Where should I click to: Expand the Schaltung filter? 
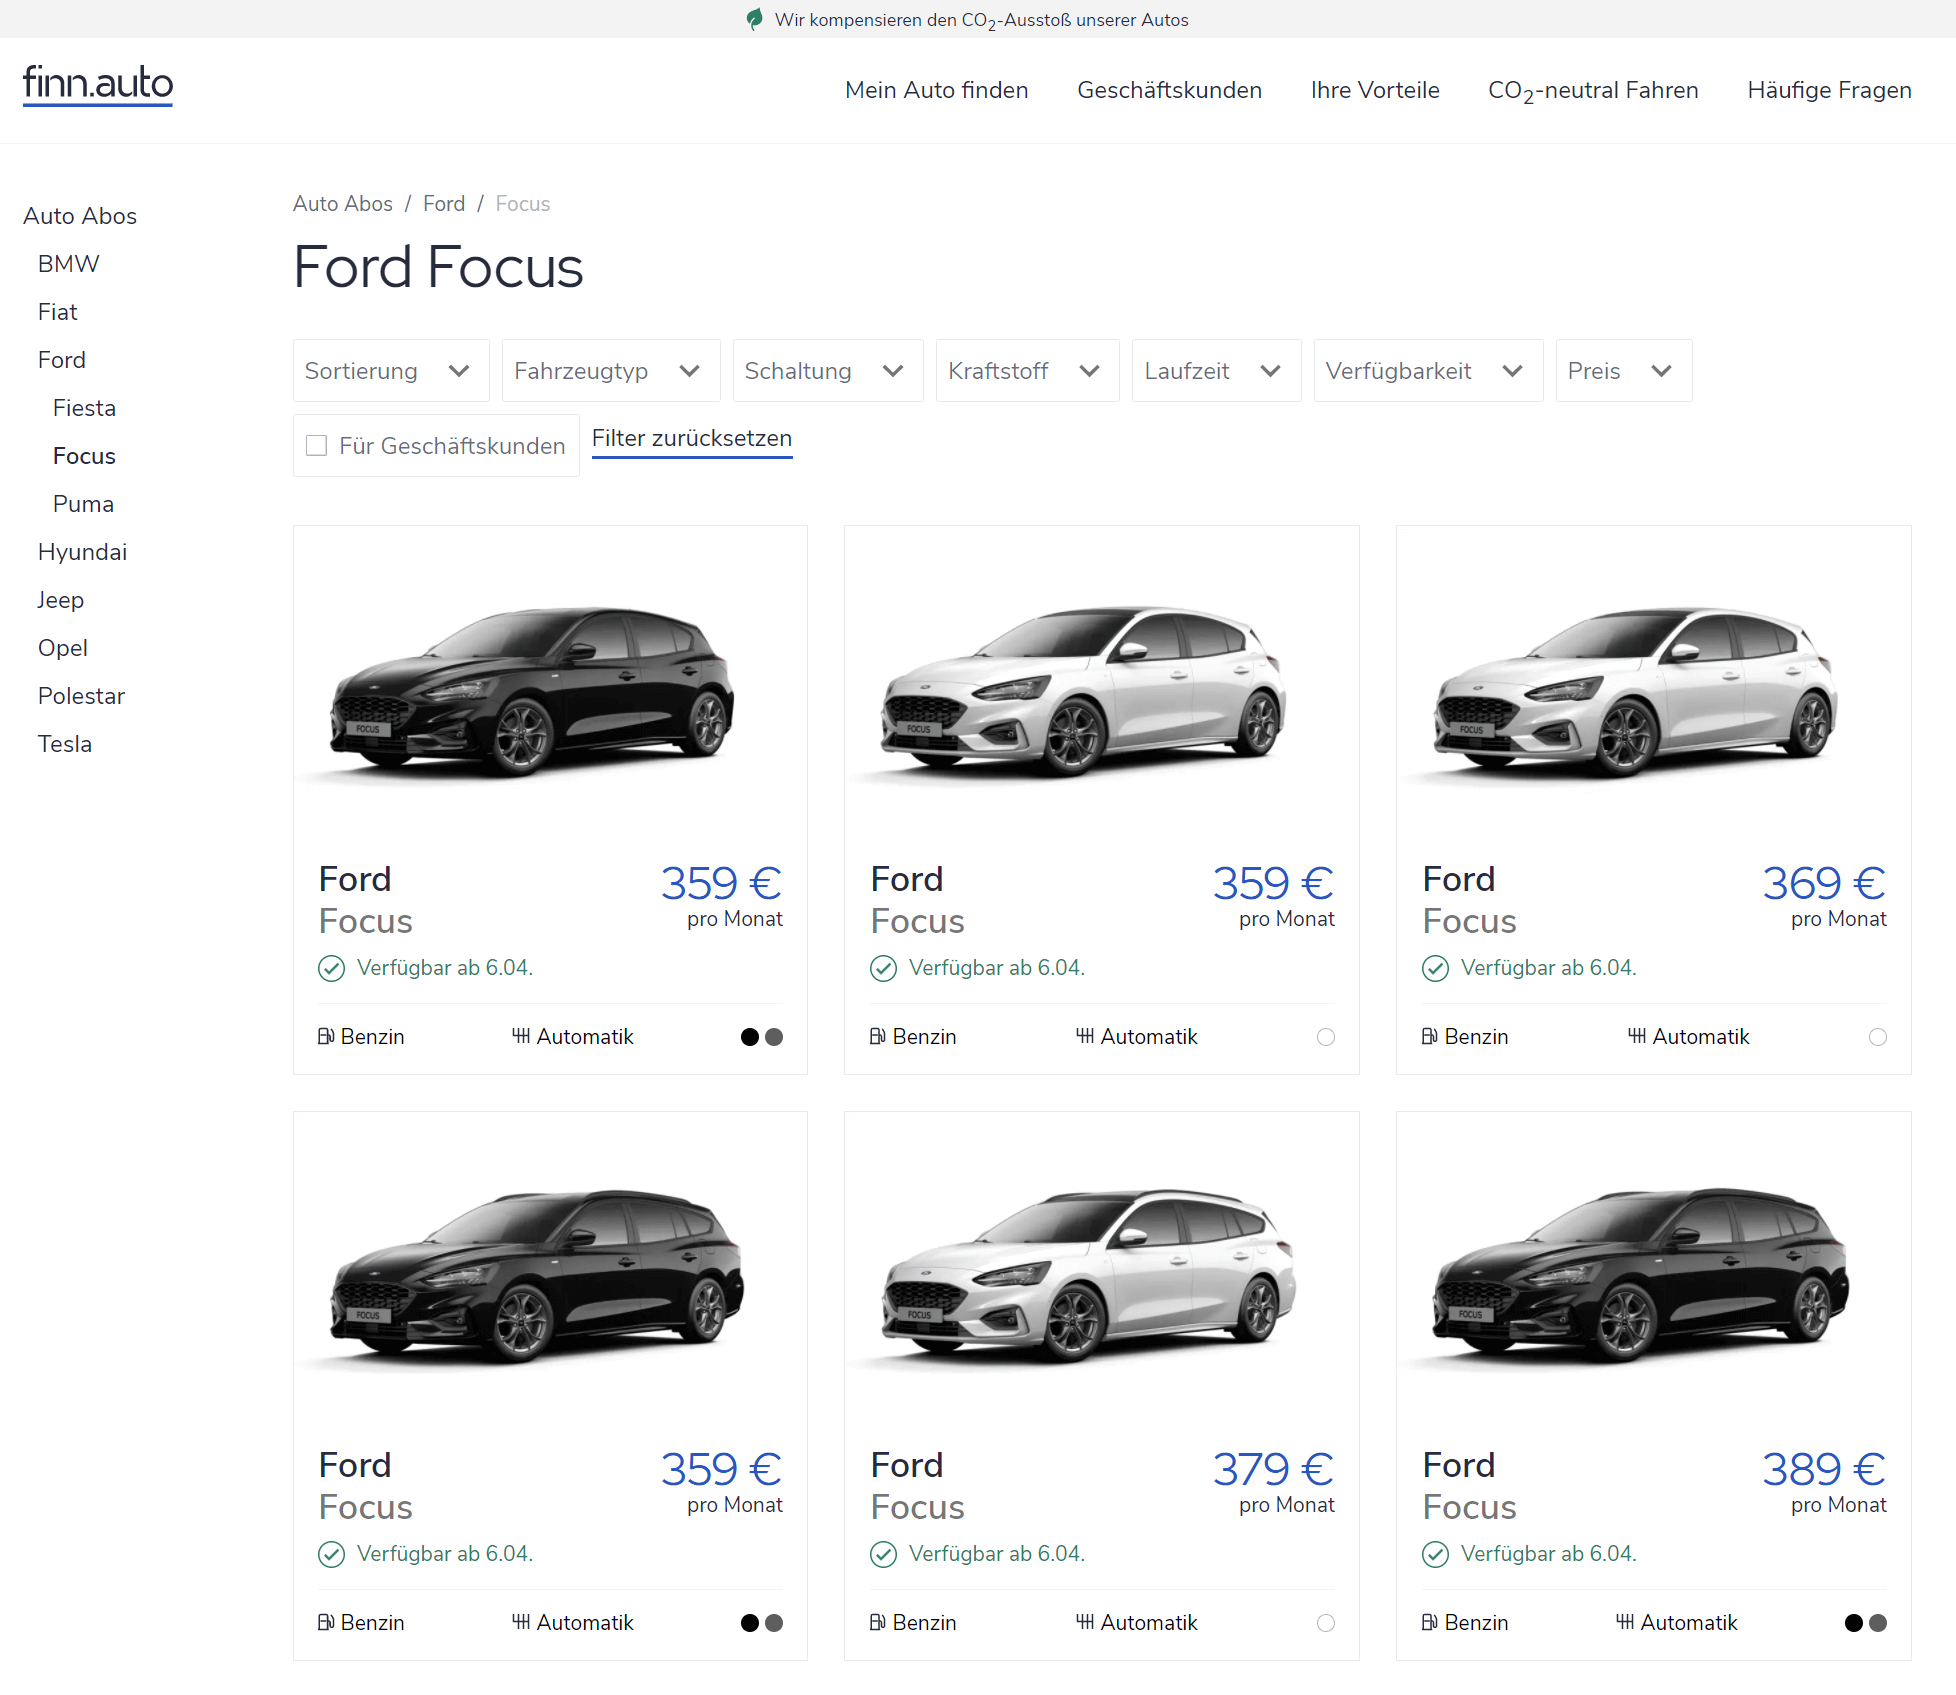[828, 371]
